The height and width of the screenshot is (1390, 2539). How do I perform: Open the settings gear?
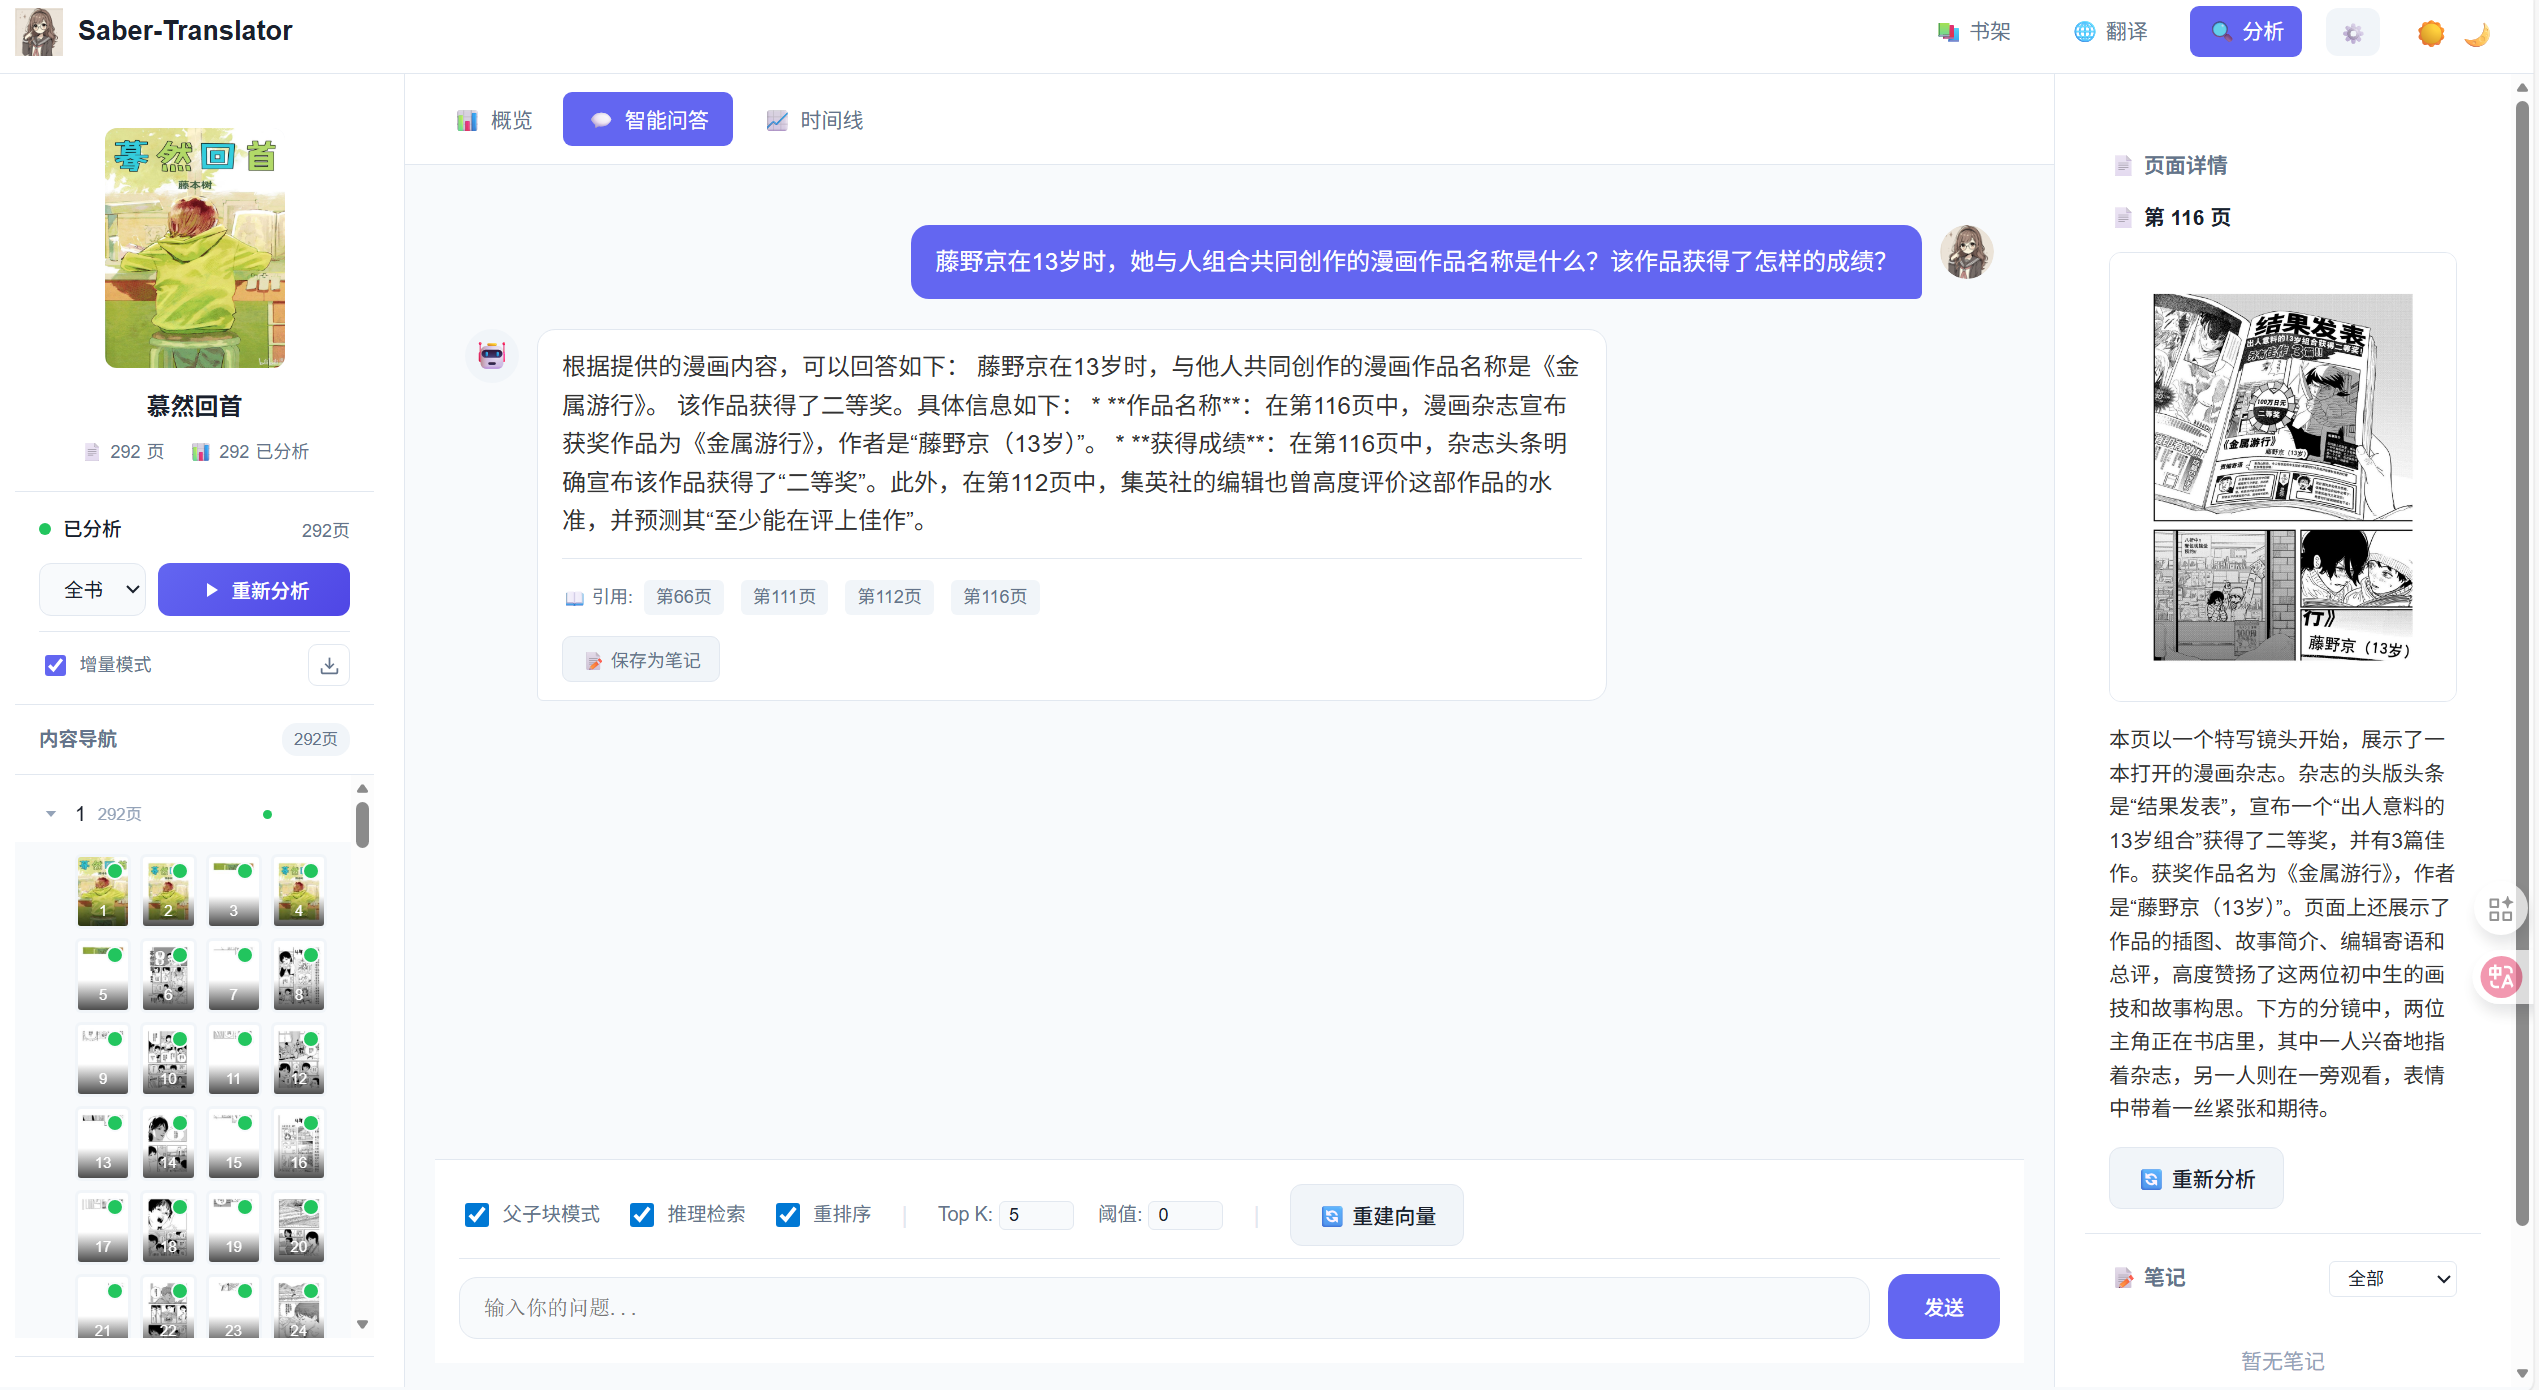pyautogui.click(x=2352, y=31)
